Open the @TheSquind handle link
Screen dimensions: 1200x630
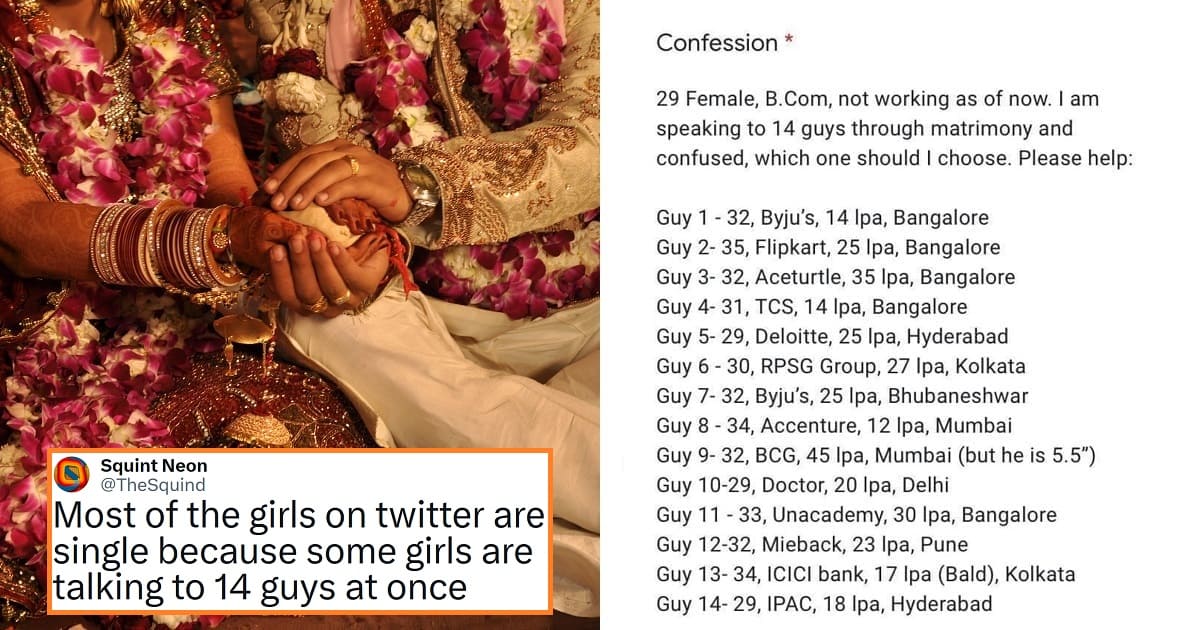click(x=153, y=485)
